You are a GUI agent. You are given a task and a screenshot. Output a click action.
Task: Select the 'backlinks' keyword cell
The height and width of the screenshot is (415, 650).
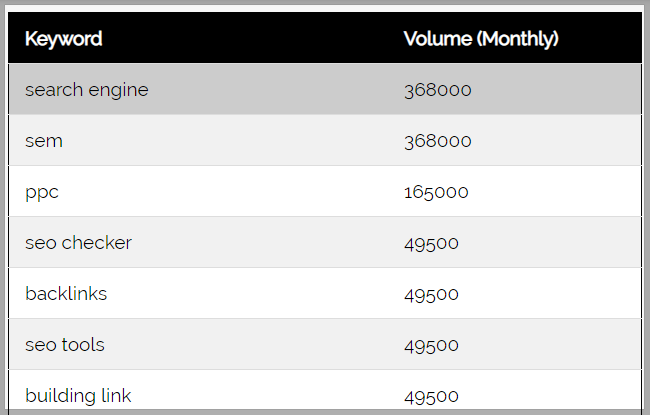point(66,294)
